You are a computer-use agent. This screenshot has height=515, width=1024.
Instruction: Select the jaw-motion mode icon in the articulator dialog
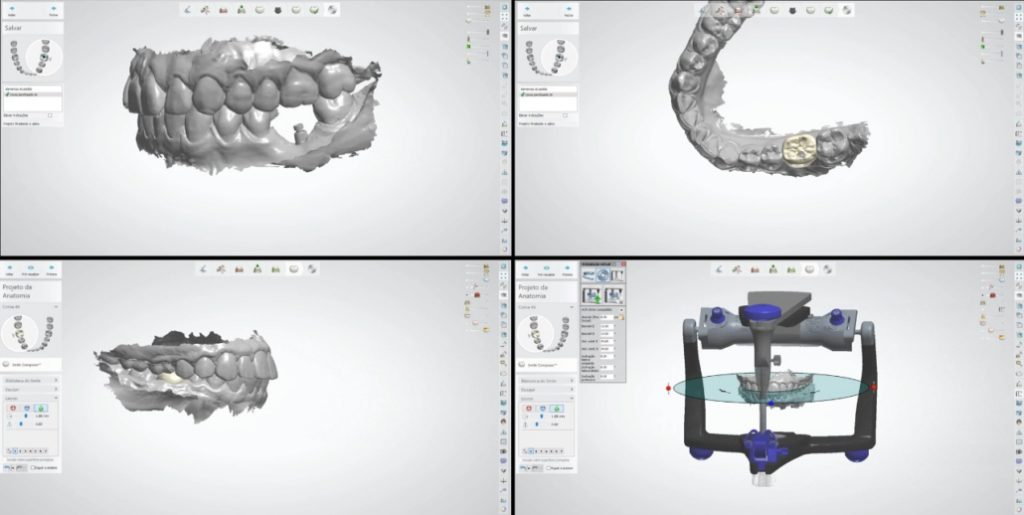(x=588, y=275)
